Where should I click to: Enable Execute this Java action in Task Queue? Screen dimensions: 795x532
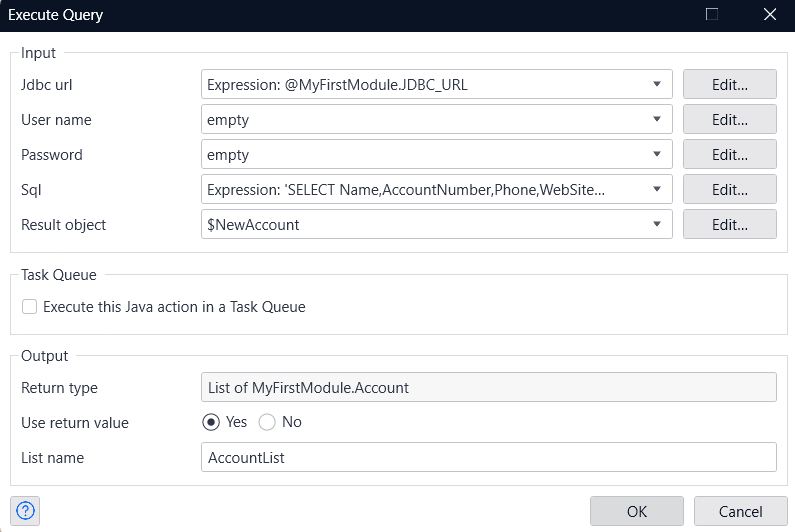click(30, 307)
